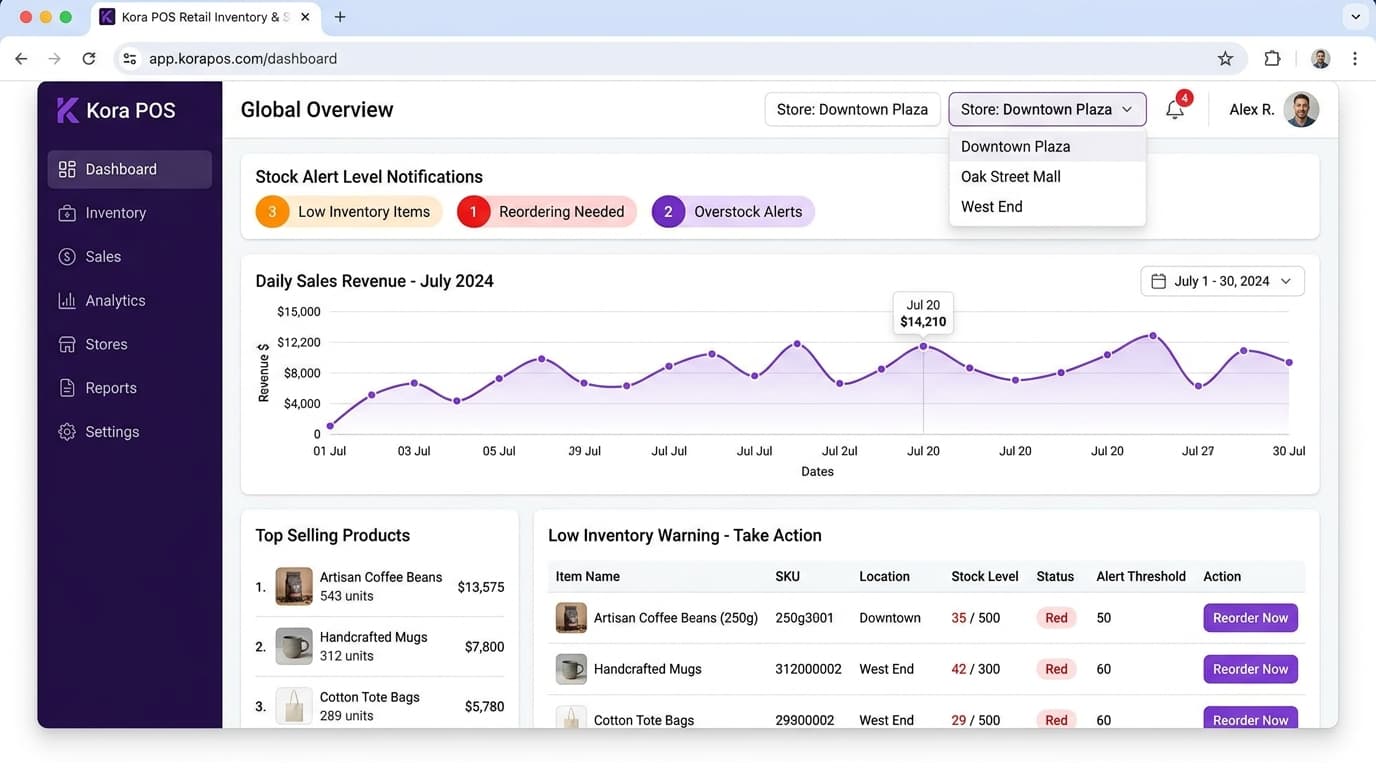Screen dimensions: 1376x768
Task: Open Settings in sidebar
Action: [130, 432]
